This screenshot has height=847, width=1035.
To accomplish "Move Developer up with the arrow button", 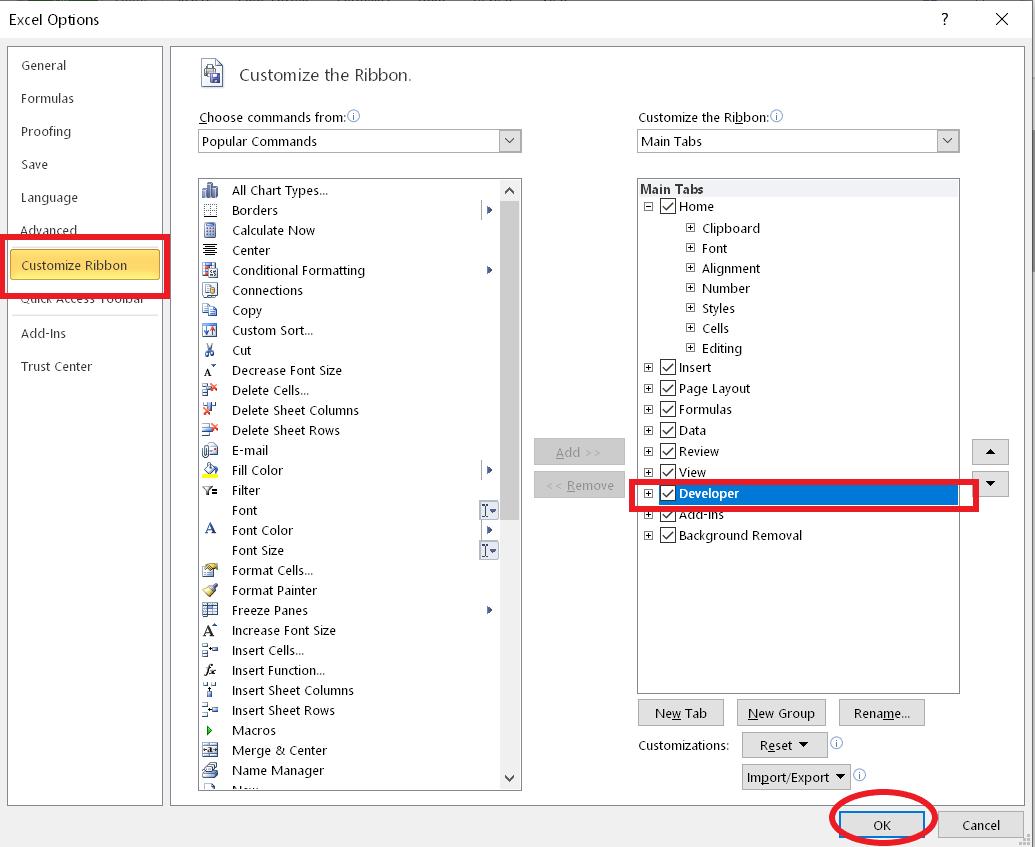I will pyautogui.click(x=990, y=451).
